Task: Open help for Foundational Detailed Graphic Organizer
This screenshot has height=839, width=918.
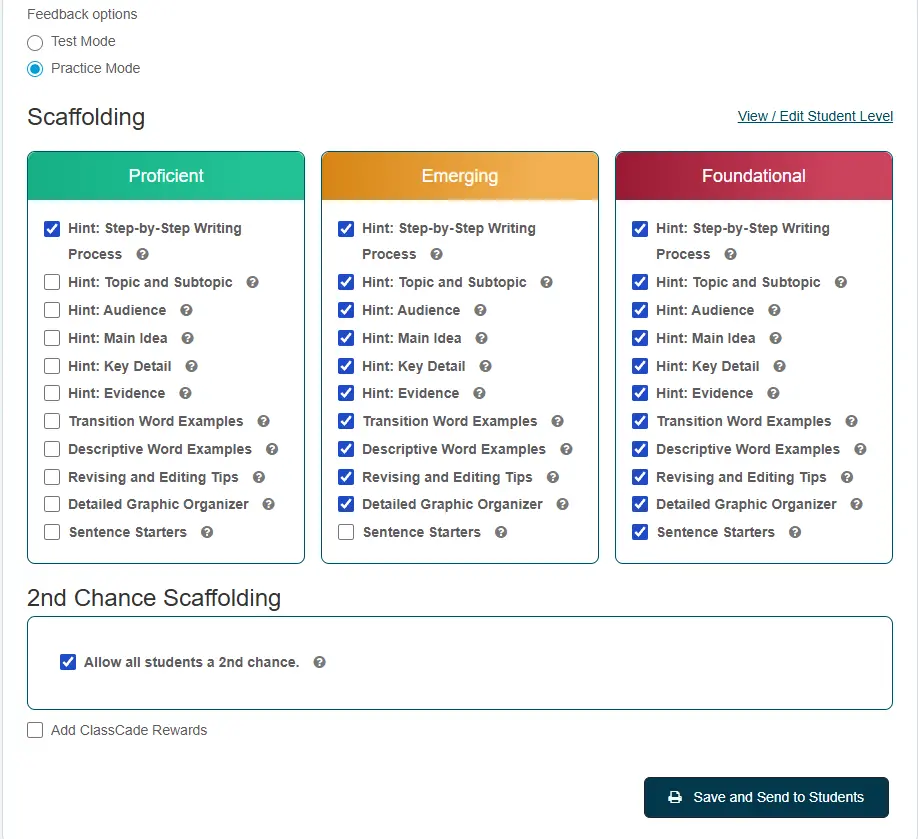Action: [857, 504]
